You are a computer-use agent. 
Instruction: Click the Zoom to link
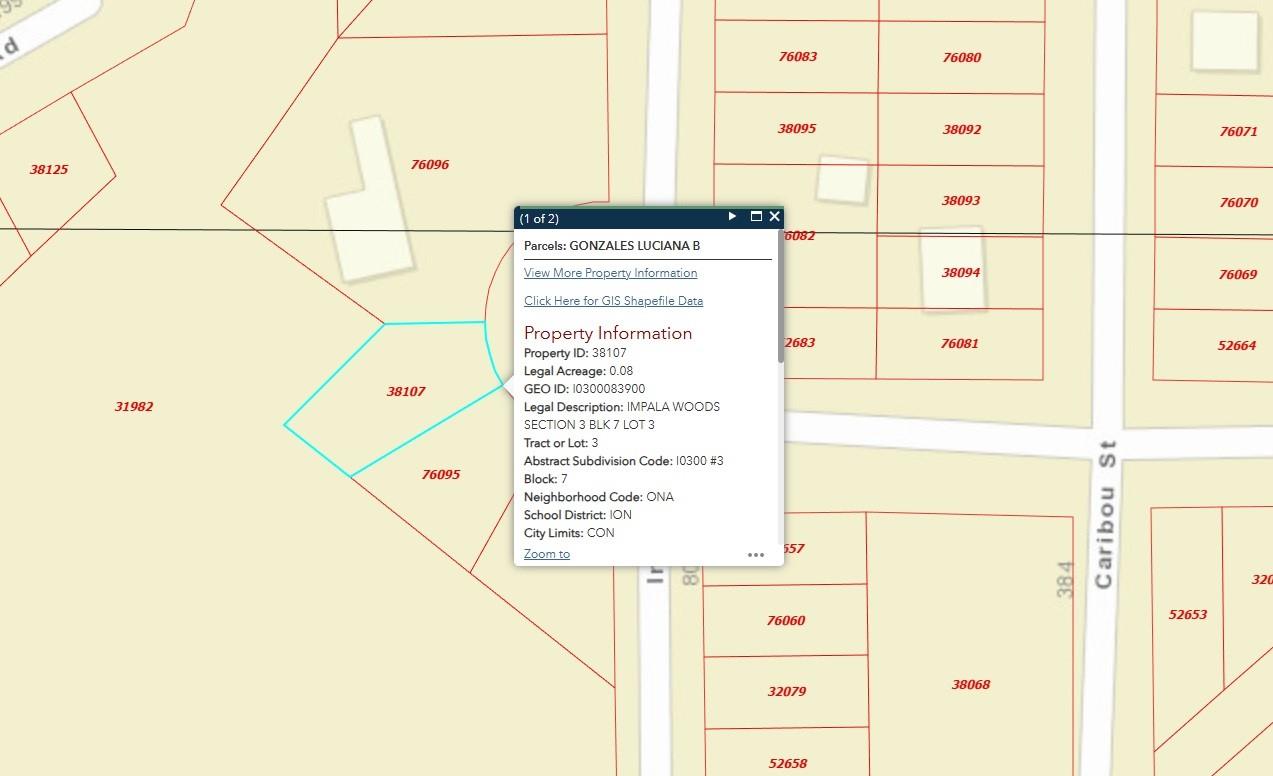(x=546, y=554)
